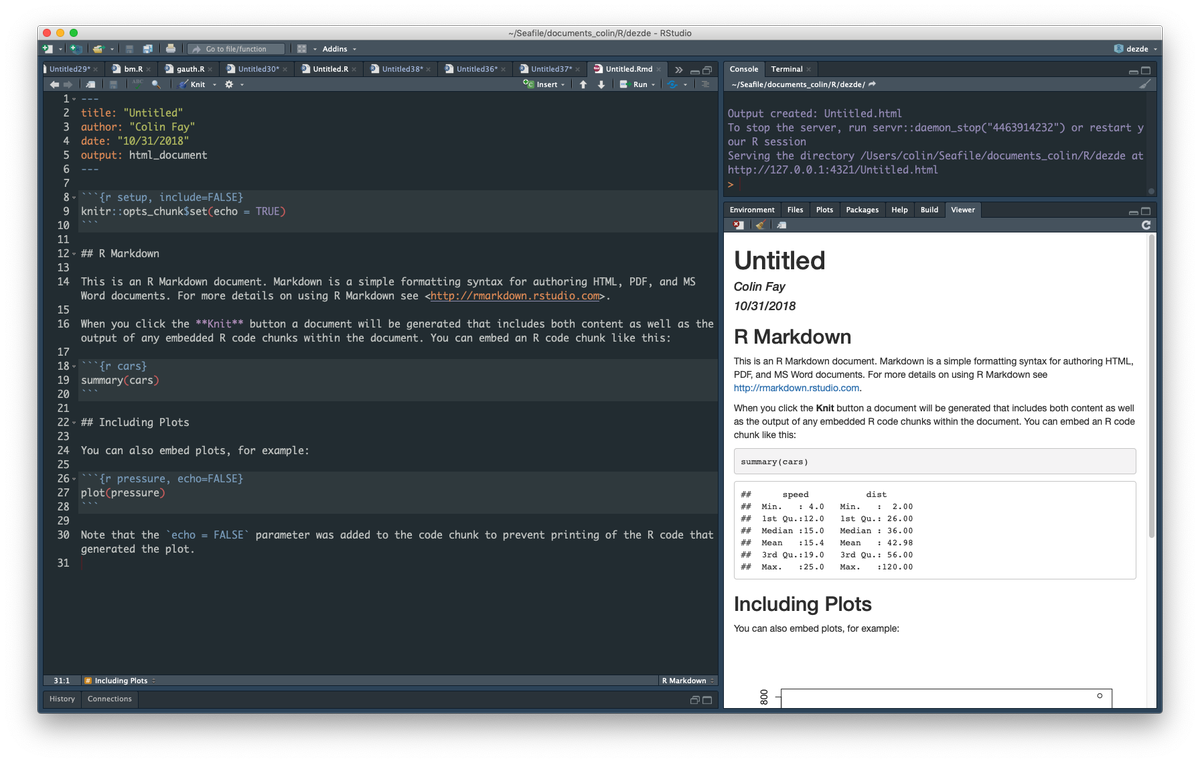
Task: Clear console with the broom icon
Action: point(1145,84)
